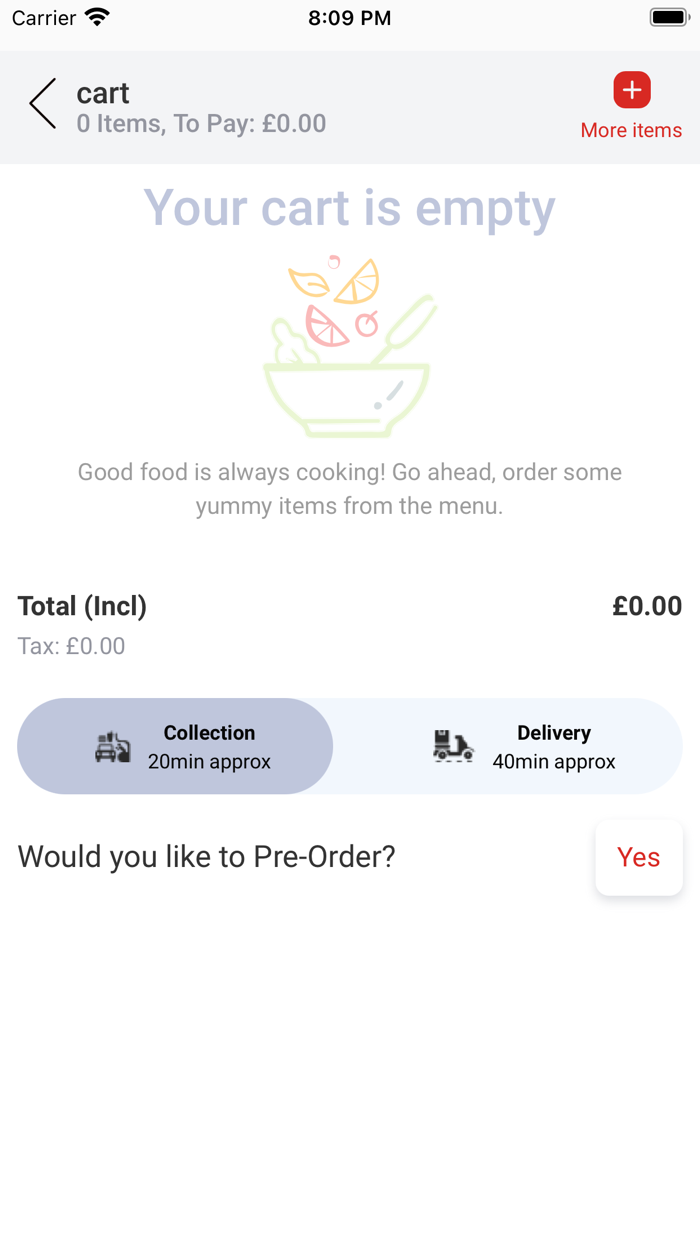The image size is (700, 1244).
Task: Confirm Pre-Order by tapping Yes
Action: pos(639,857)
